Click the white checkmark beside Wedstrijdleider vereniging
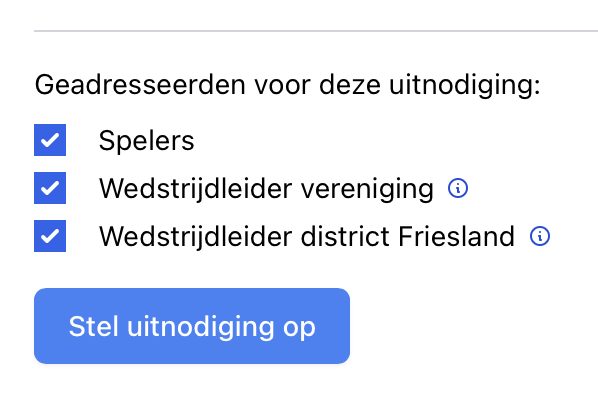Viewport: 598px width, 402px height. point(50,188)
